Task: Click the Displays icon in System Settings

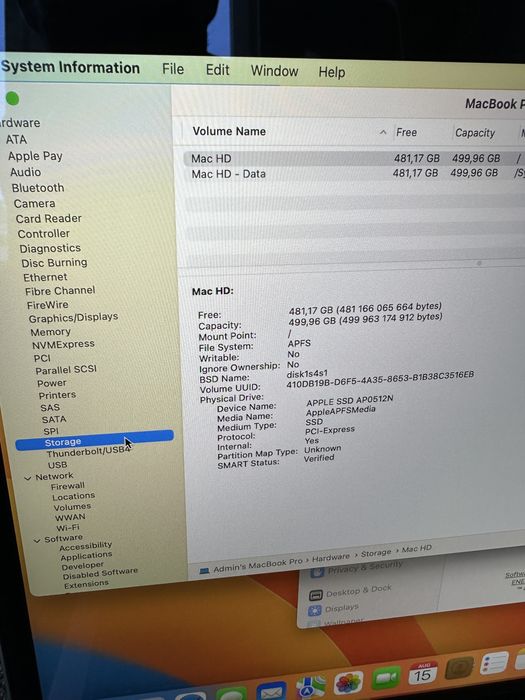Action: pos(315,611)
